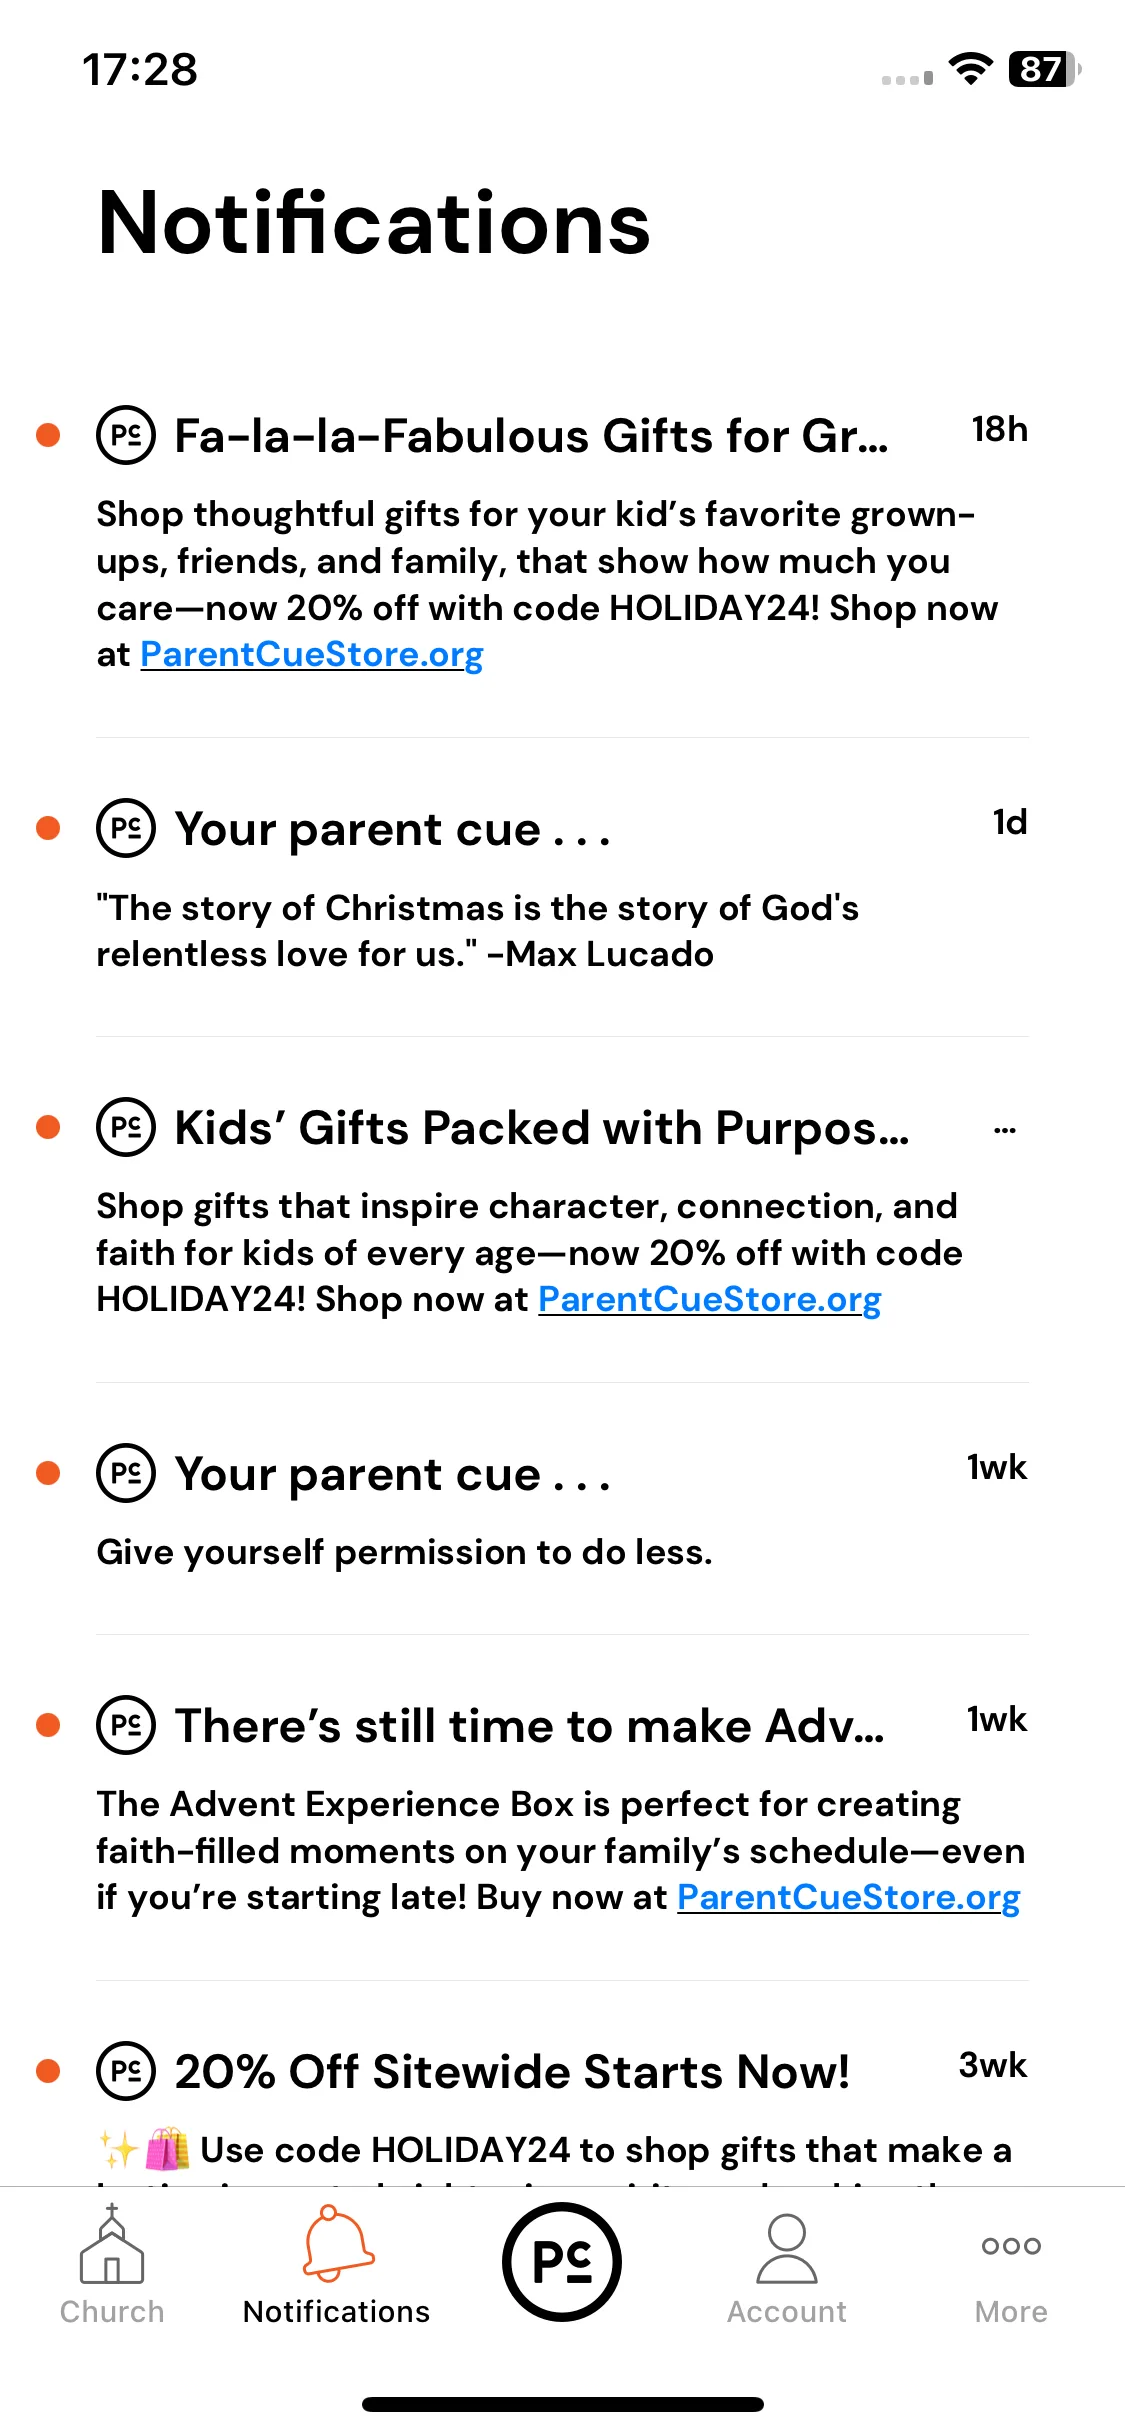Tap the unread dot on Advent notification

[x=48, y=1725]
